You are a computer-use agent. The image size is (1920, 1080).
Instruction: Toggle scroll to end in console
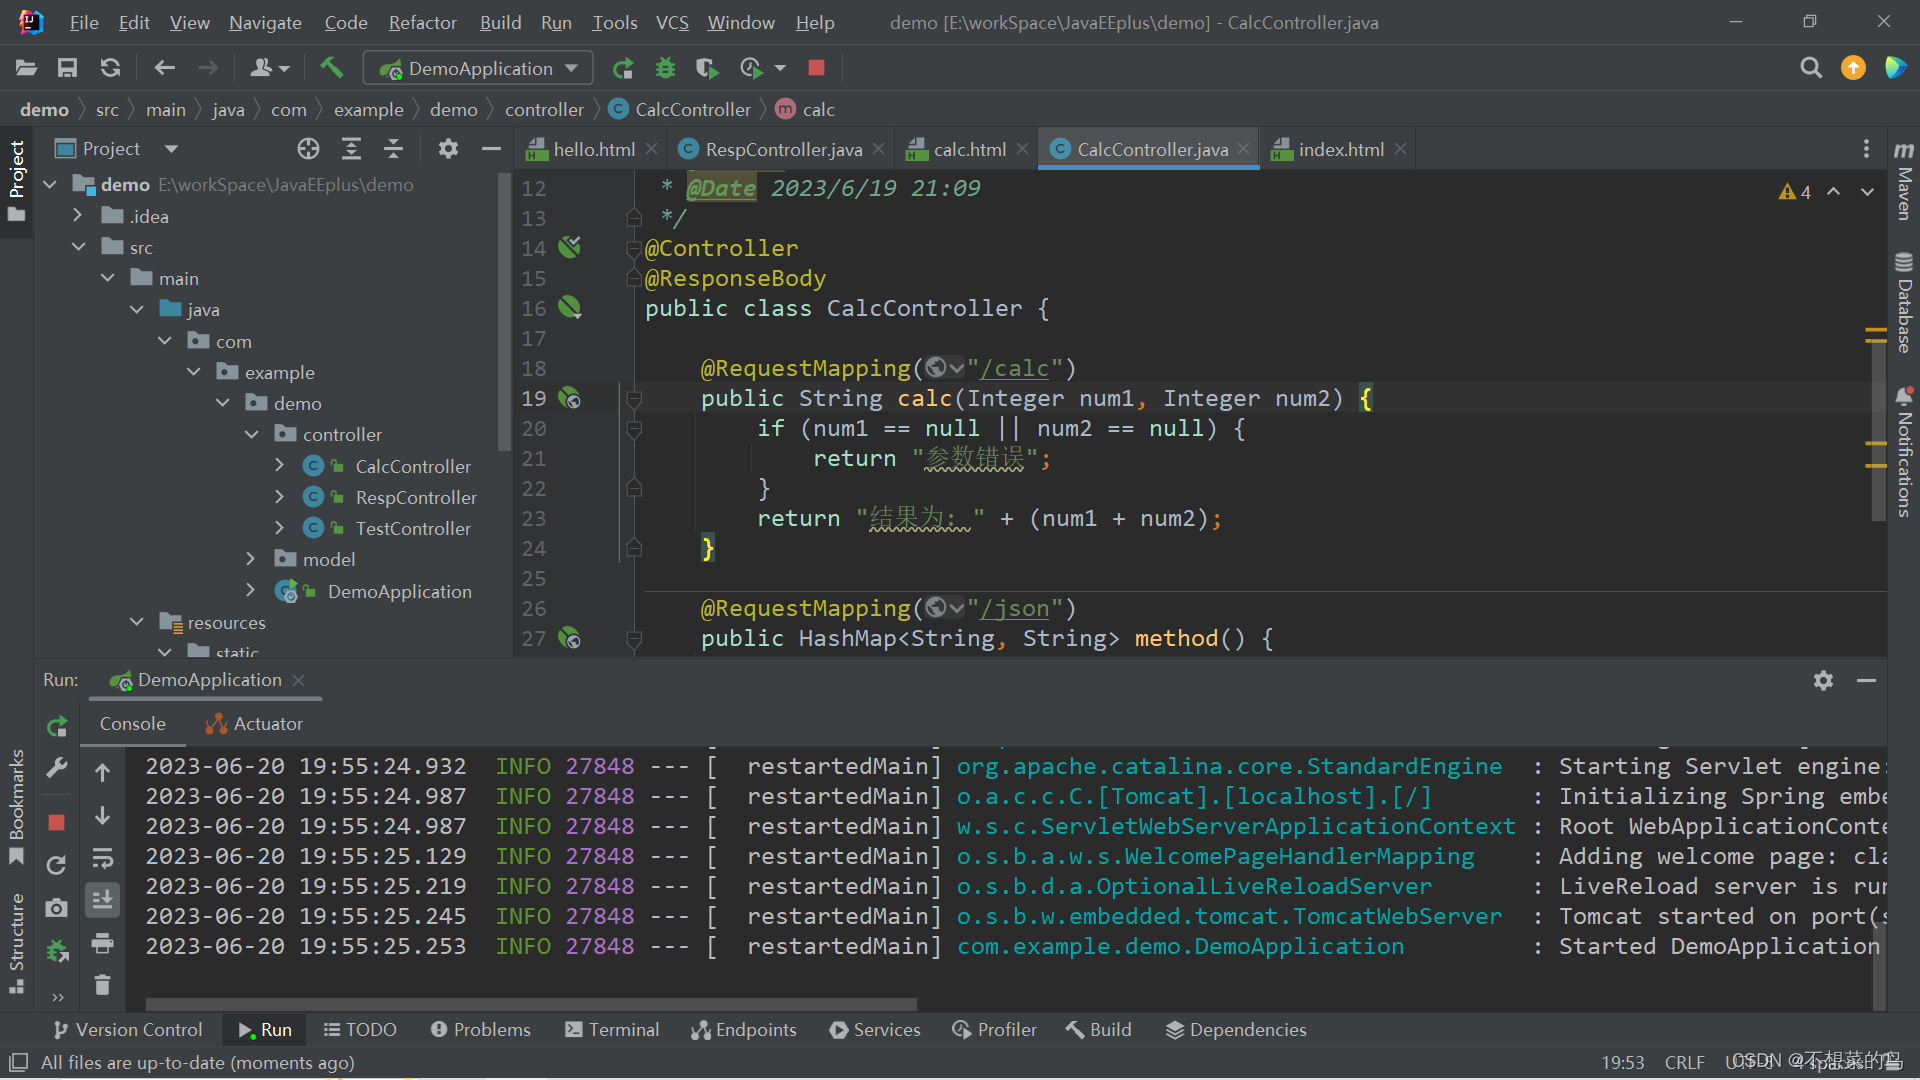click(102, 900)
